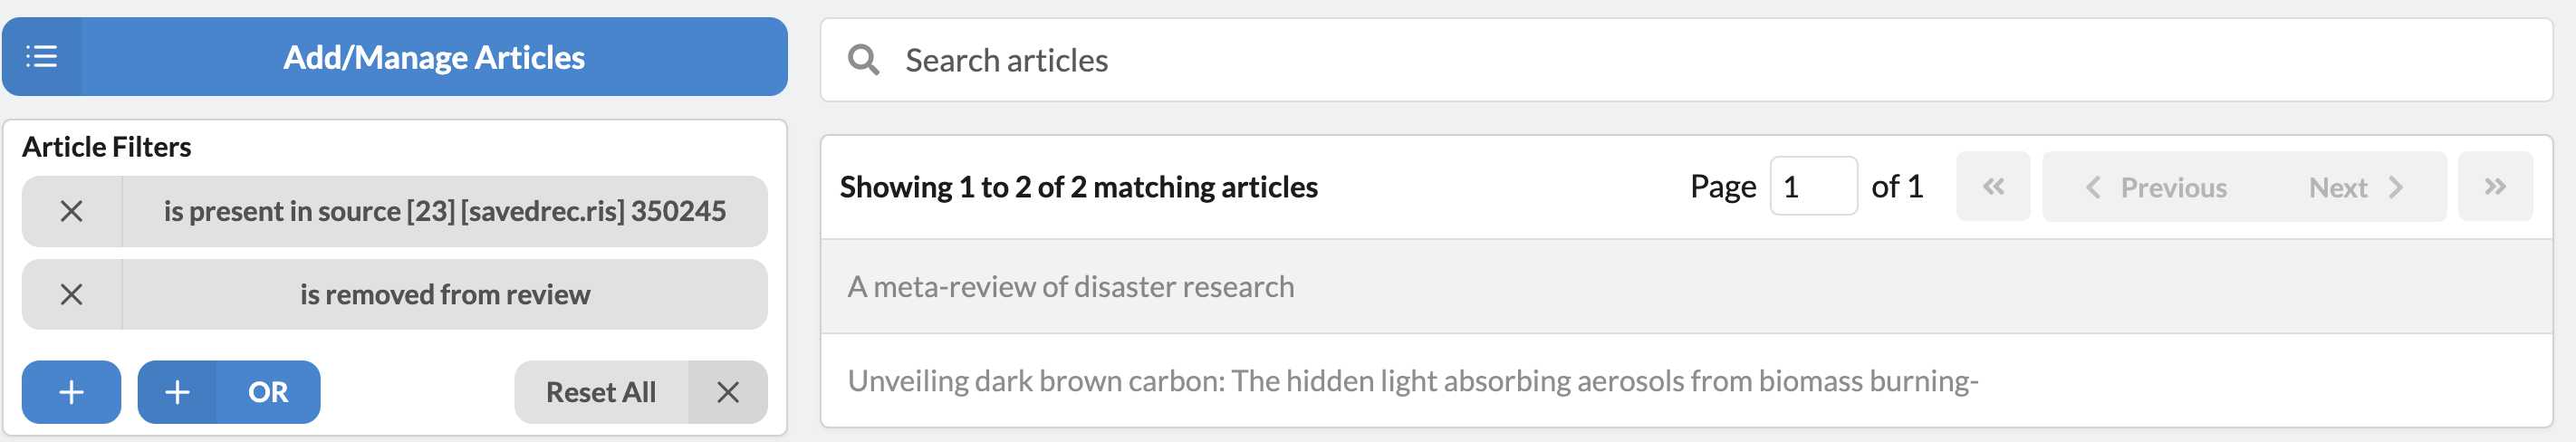Click the list menu icon beside Add/Manage Articles
Image resolution: width=2576 pixels, height=442 pixels.
[41, 57]
